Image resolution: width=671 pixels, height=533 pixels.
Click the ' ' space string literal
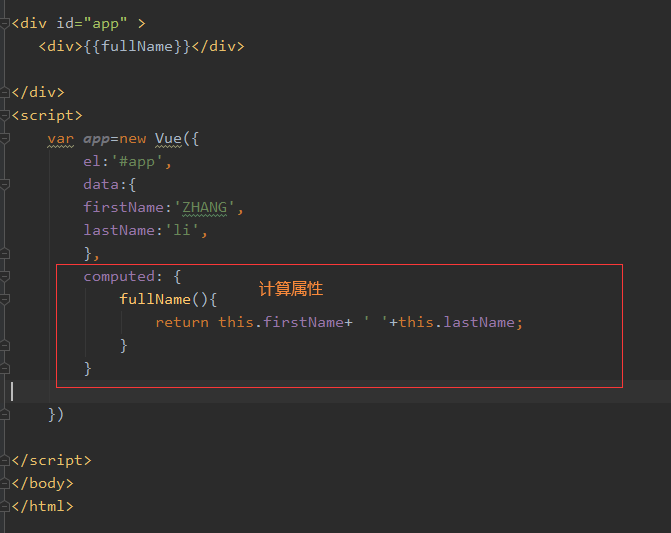(375, 321)
